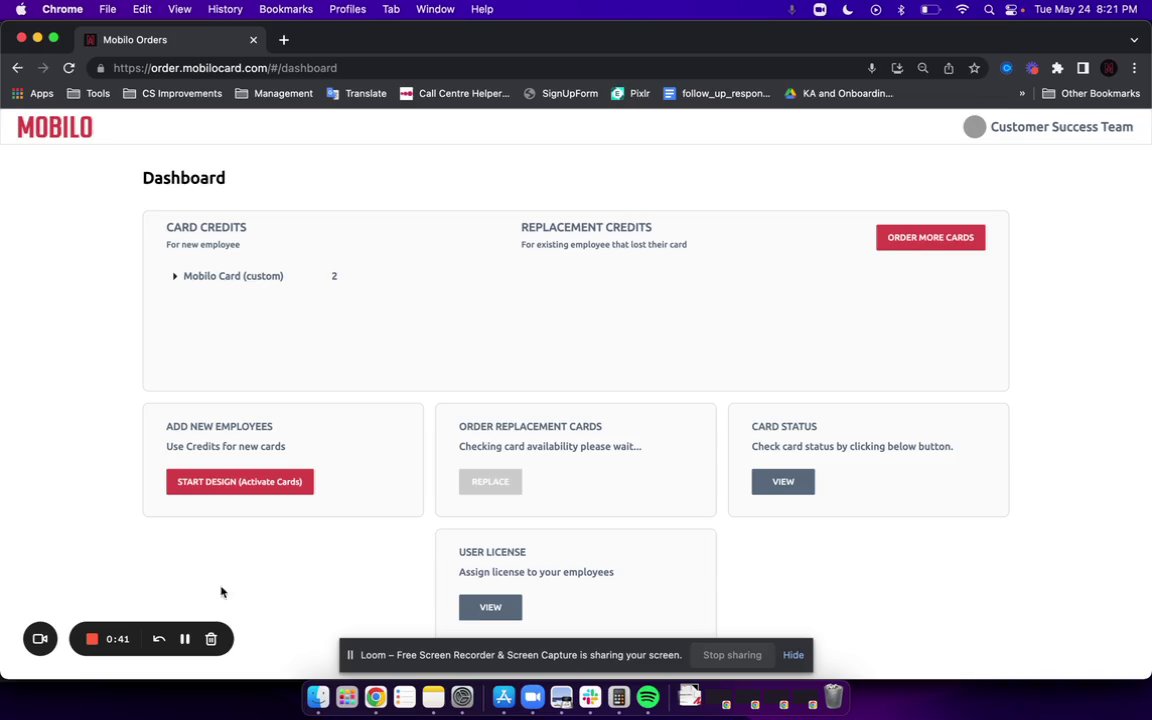
Task: Open the View menu
Action: coord(179,10)
